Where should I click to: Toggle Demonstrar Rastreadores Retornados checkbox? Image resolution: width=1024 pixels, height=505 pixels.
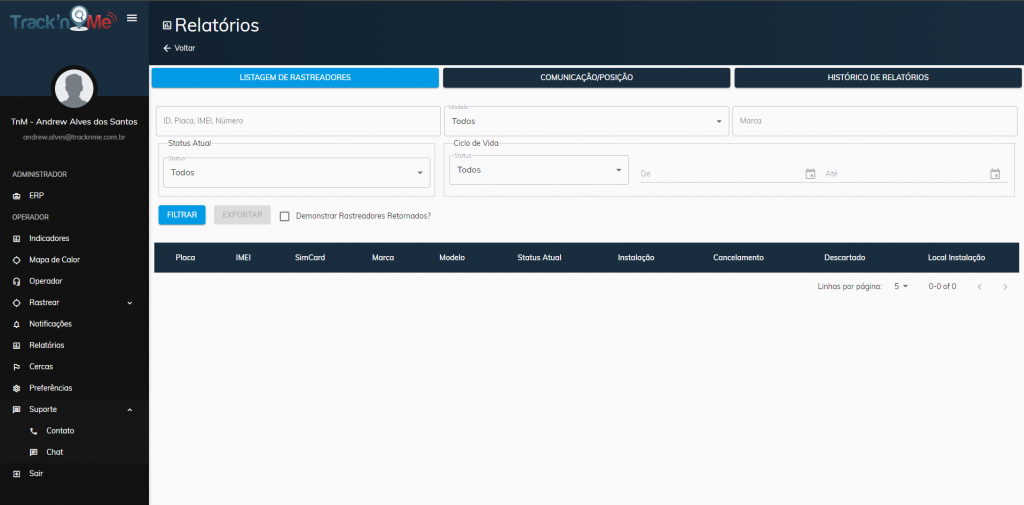tap(285, 216)
